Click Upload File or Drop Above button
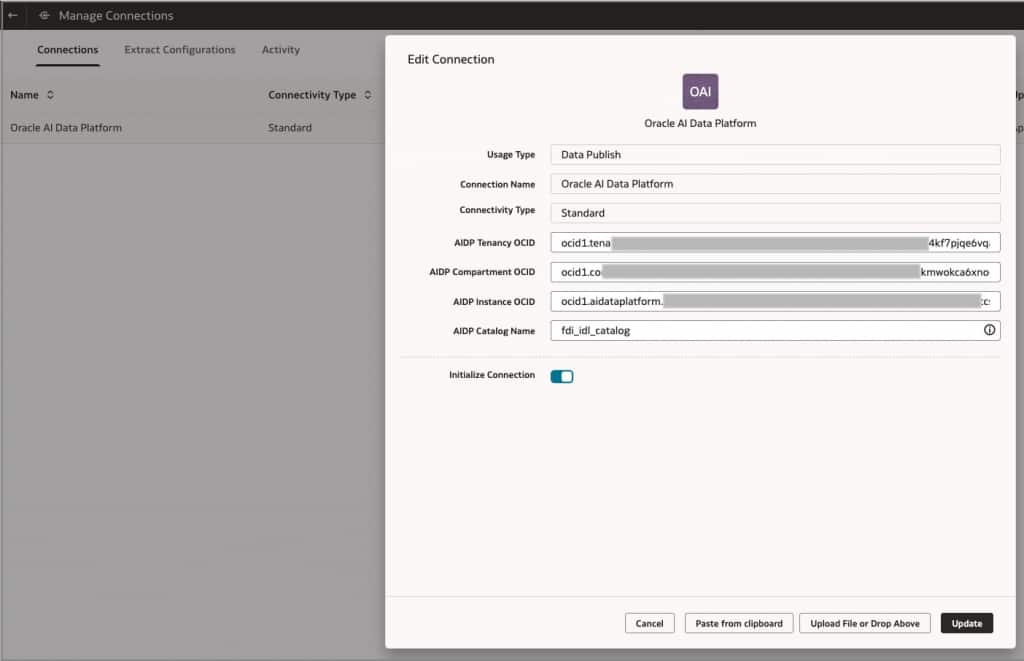Screen dimensions: 1024x661 point(865,623)
